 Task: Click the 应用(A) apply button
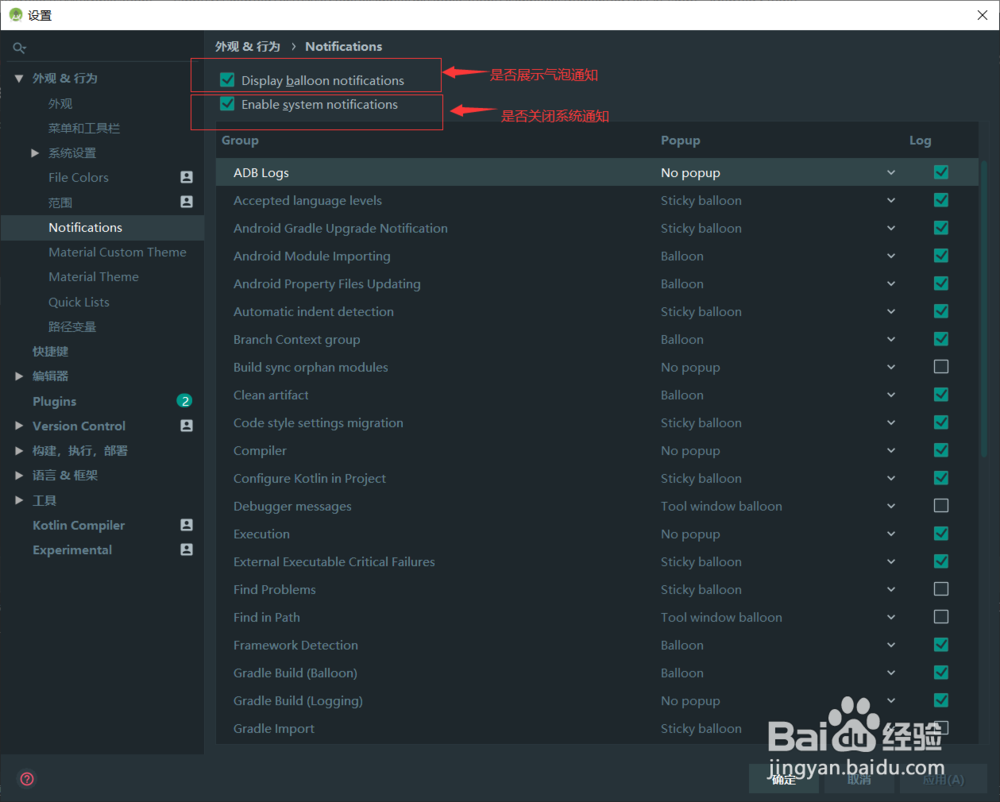[x=943, y=779]
